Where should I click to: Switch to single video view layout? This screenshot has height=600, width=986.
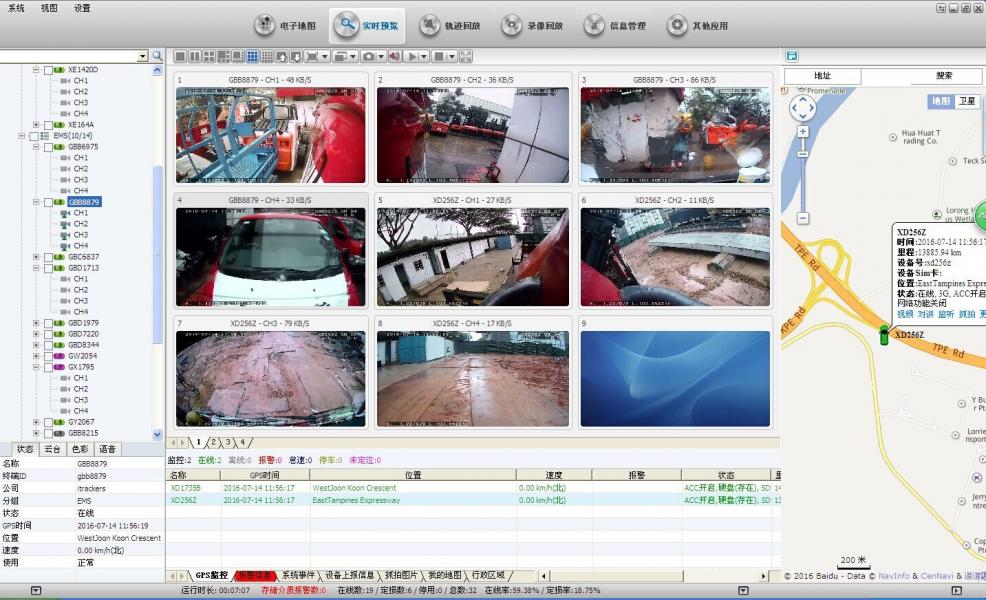pos(182,57)
